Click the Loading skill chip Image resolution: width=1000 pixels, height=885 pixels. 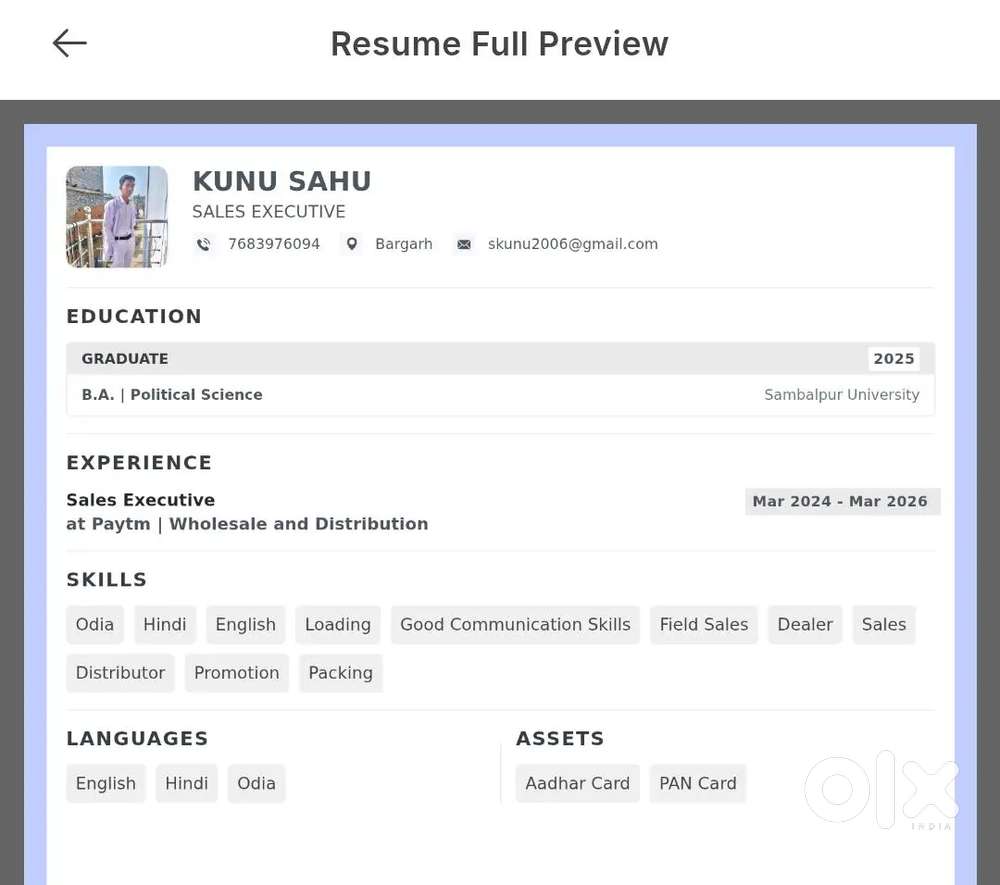coord(338,624)
